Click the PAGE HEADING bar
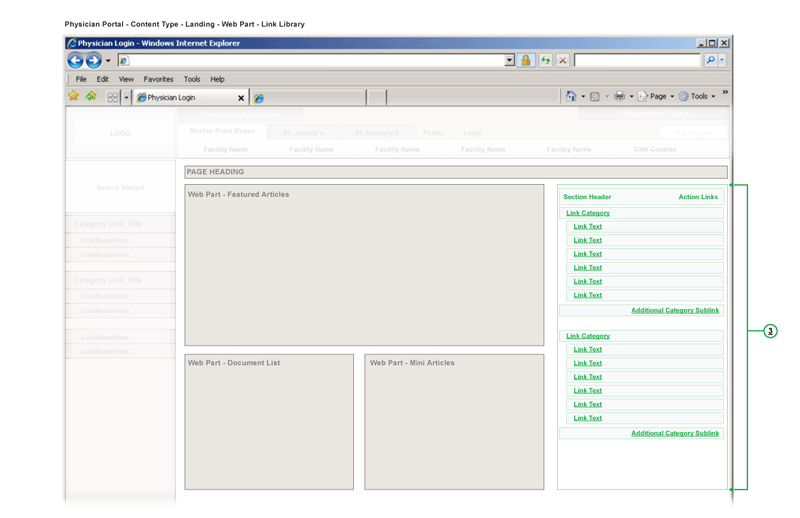 pos(456,172)
